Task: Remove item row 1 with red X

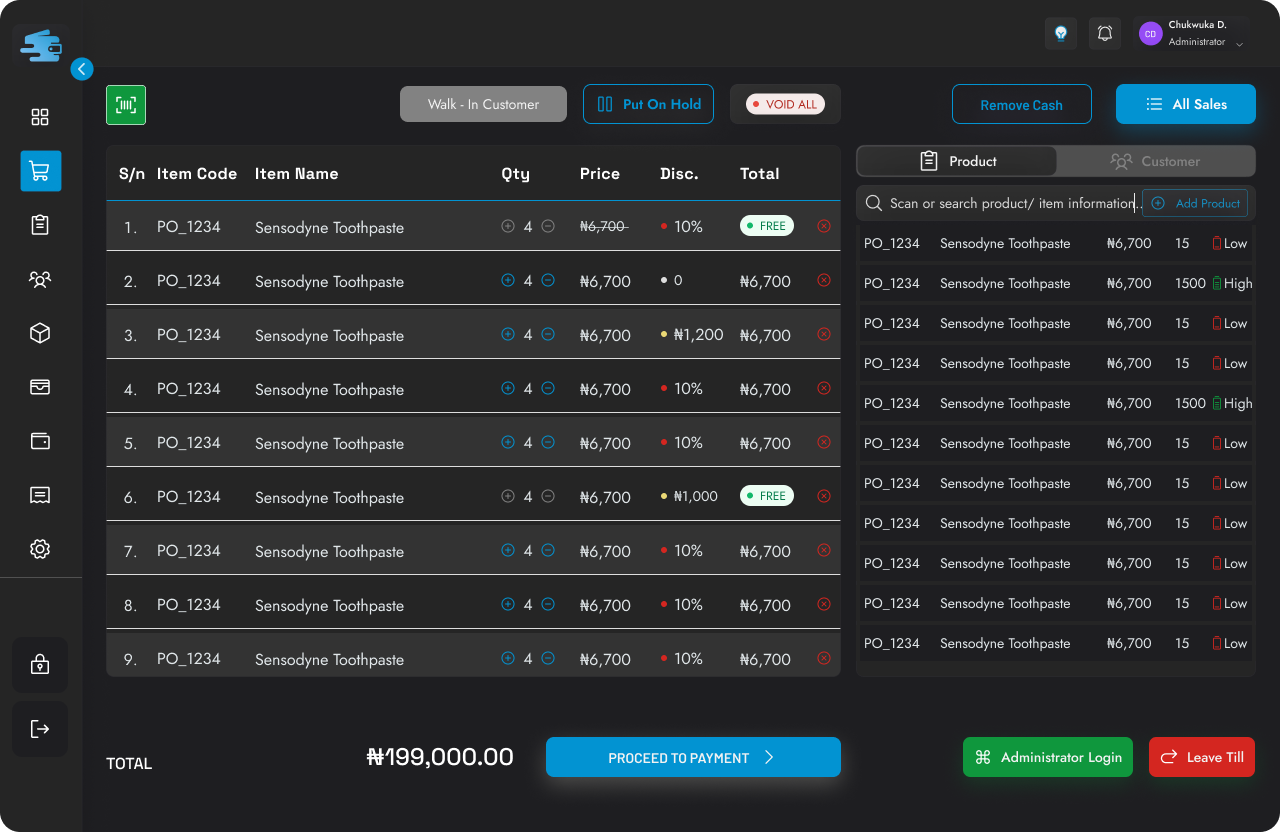Action: click(824, 226)
